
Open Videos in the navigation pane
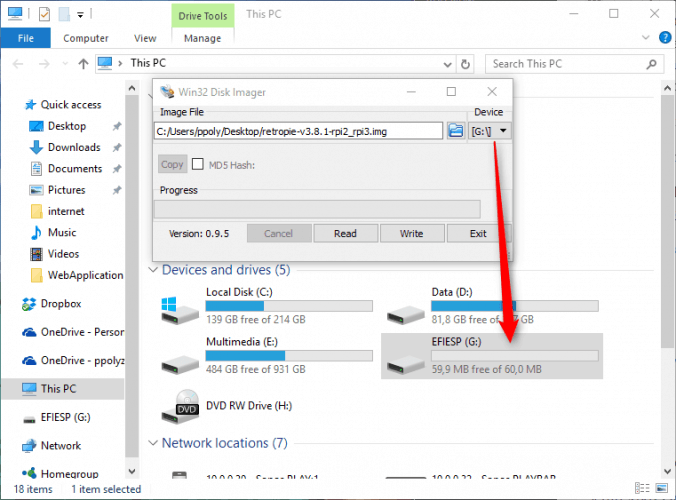tap(63, 254)
